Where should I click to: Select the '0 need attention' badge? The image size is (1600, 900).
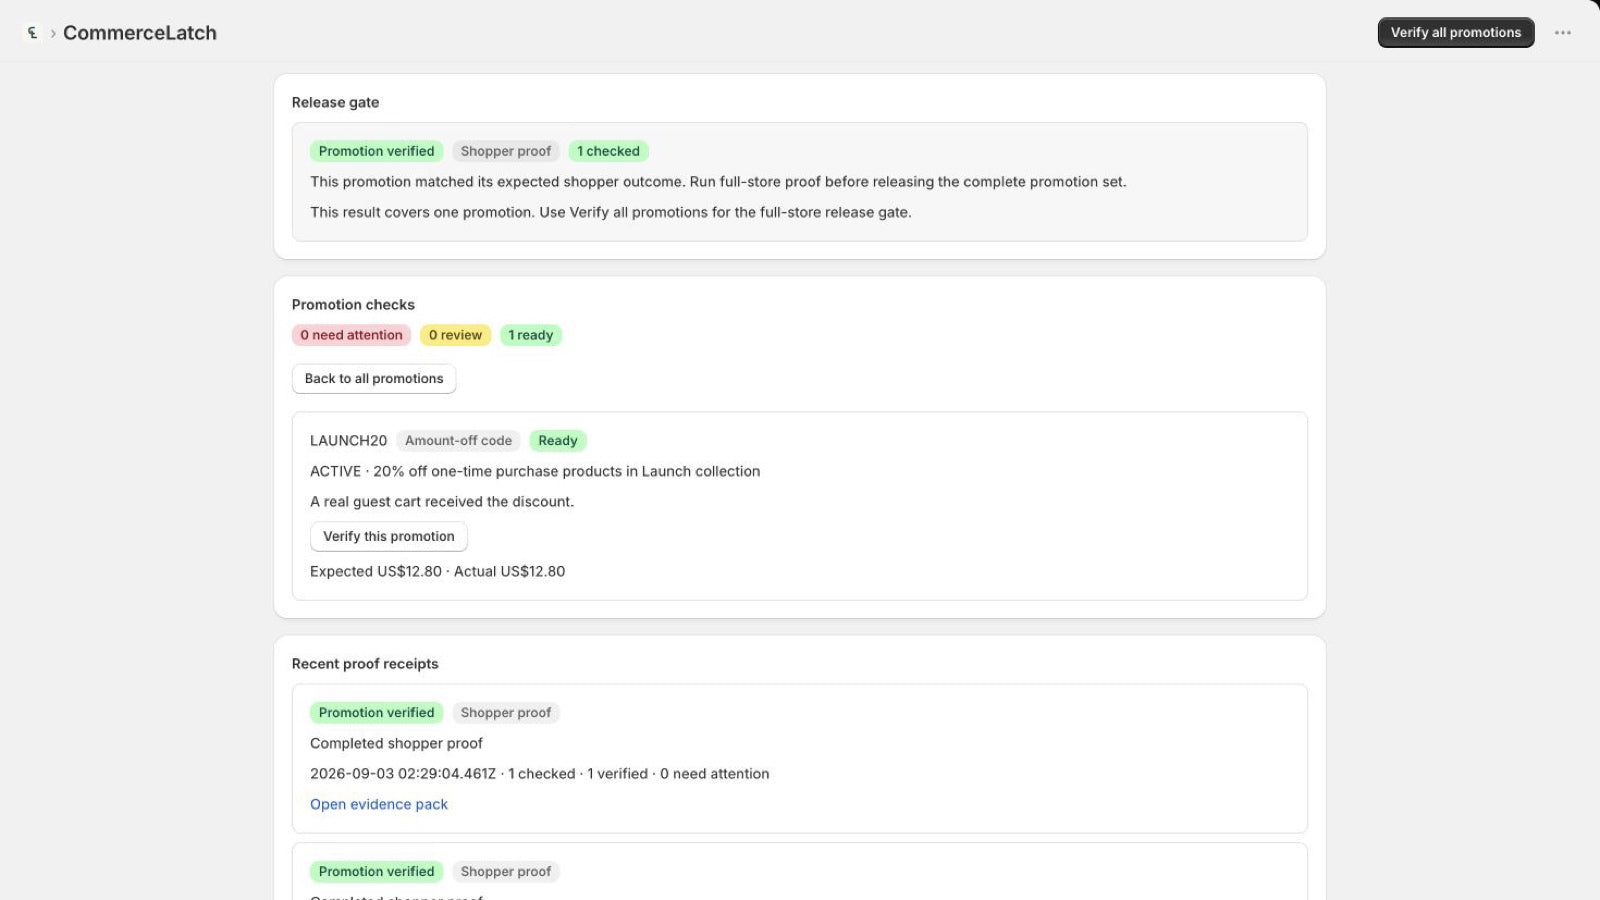pos(351,336)
